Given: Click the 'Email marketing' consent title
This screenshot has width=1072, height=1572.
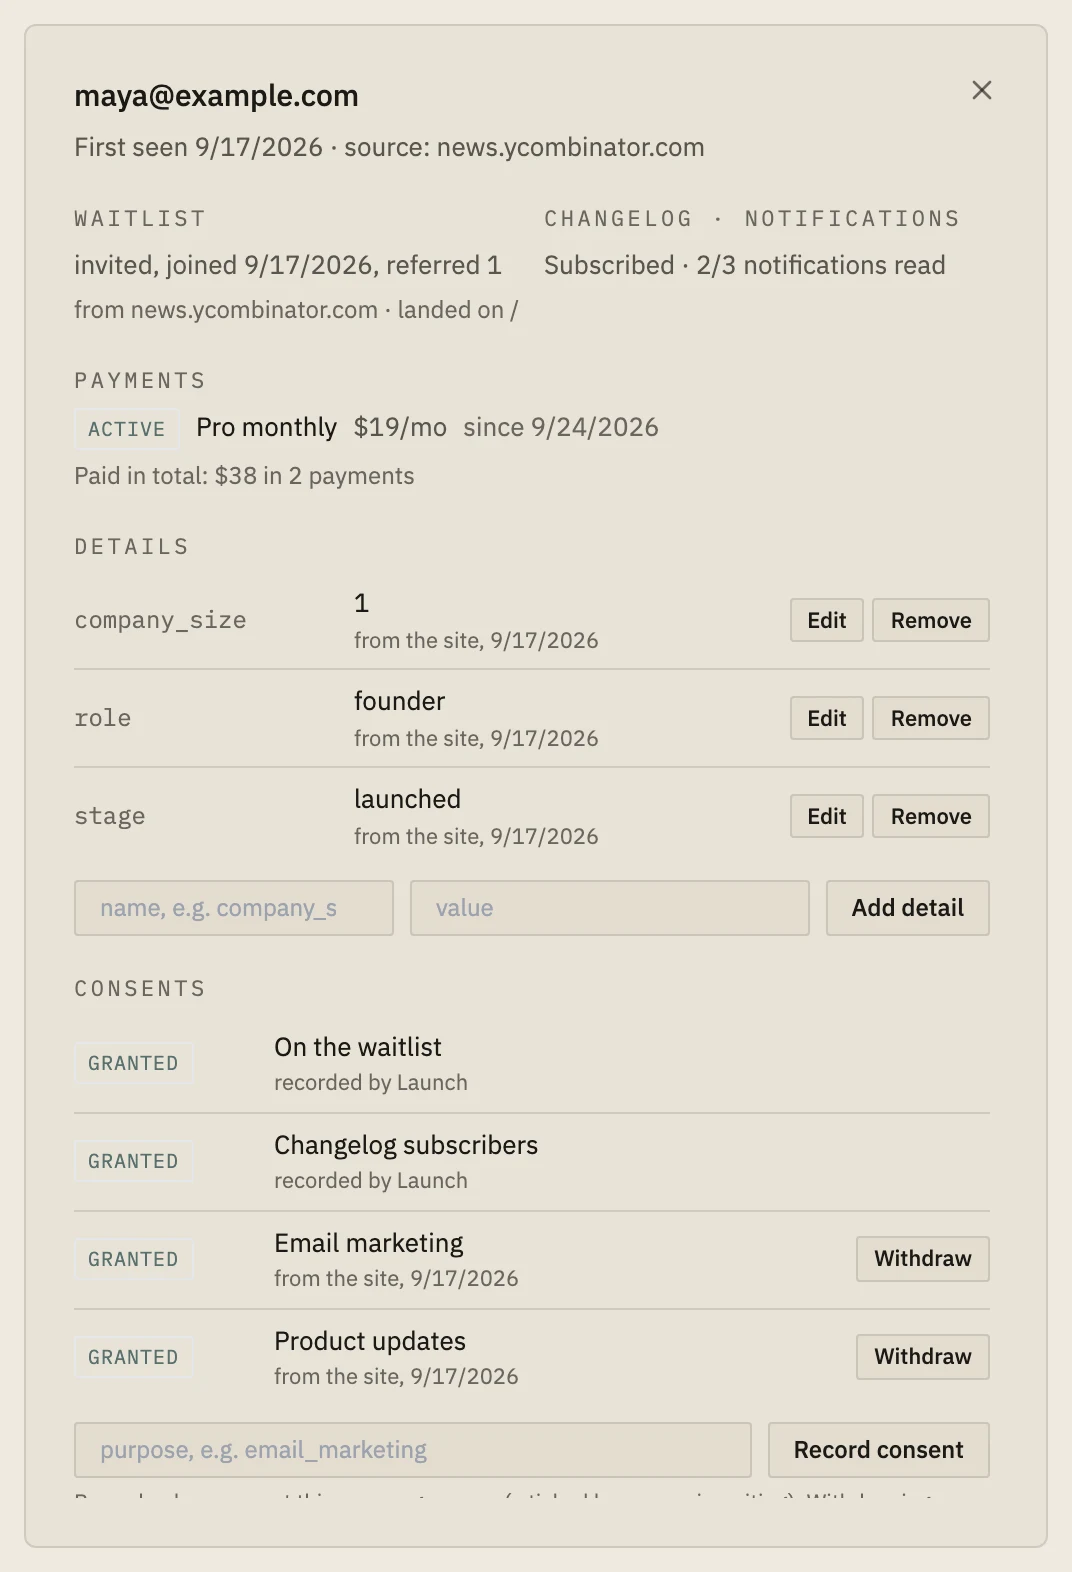Looking at the screenshot, I should pyautogui.click(x=369, y=1243).
